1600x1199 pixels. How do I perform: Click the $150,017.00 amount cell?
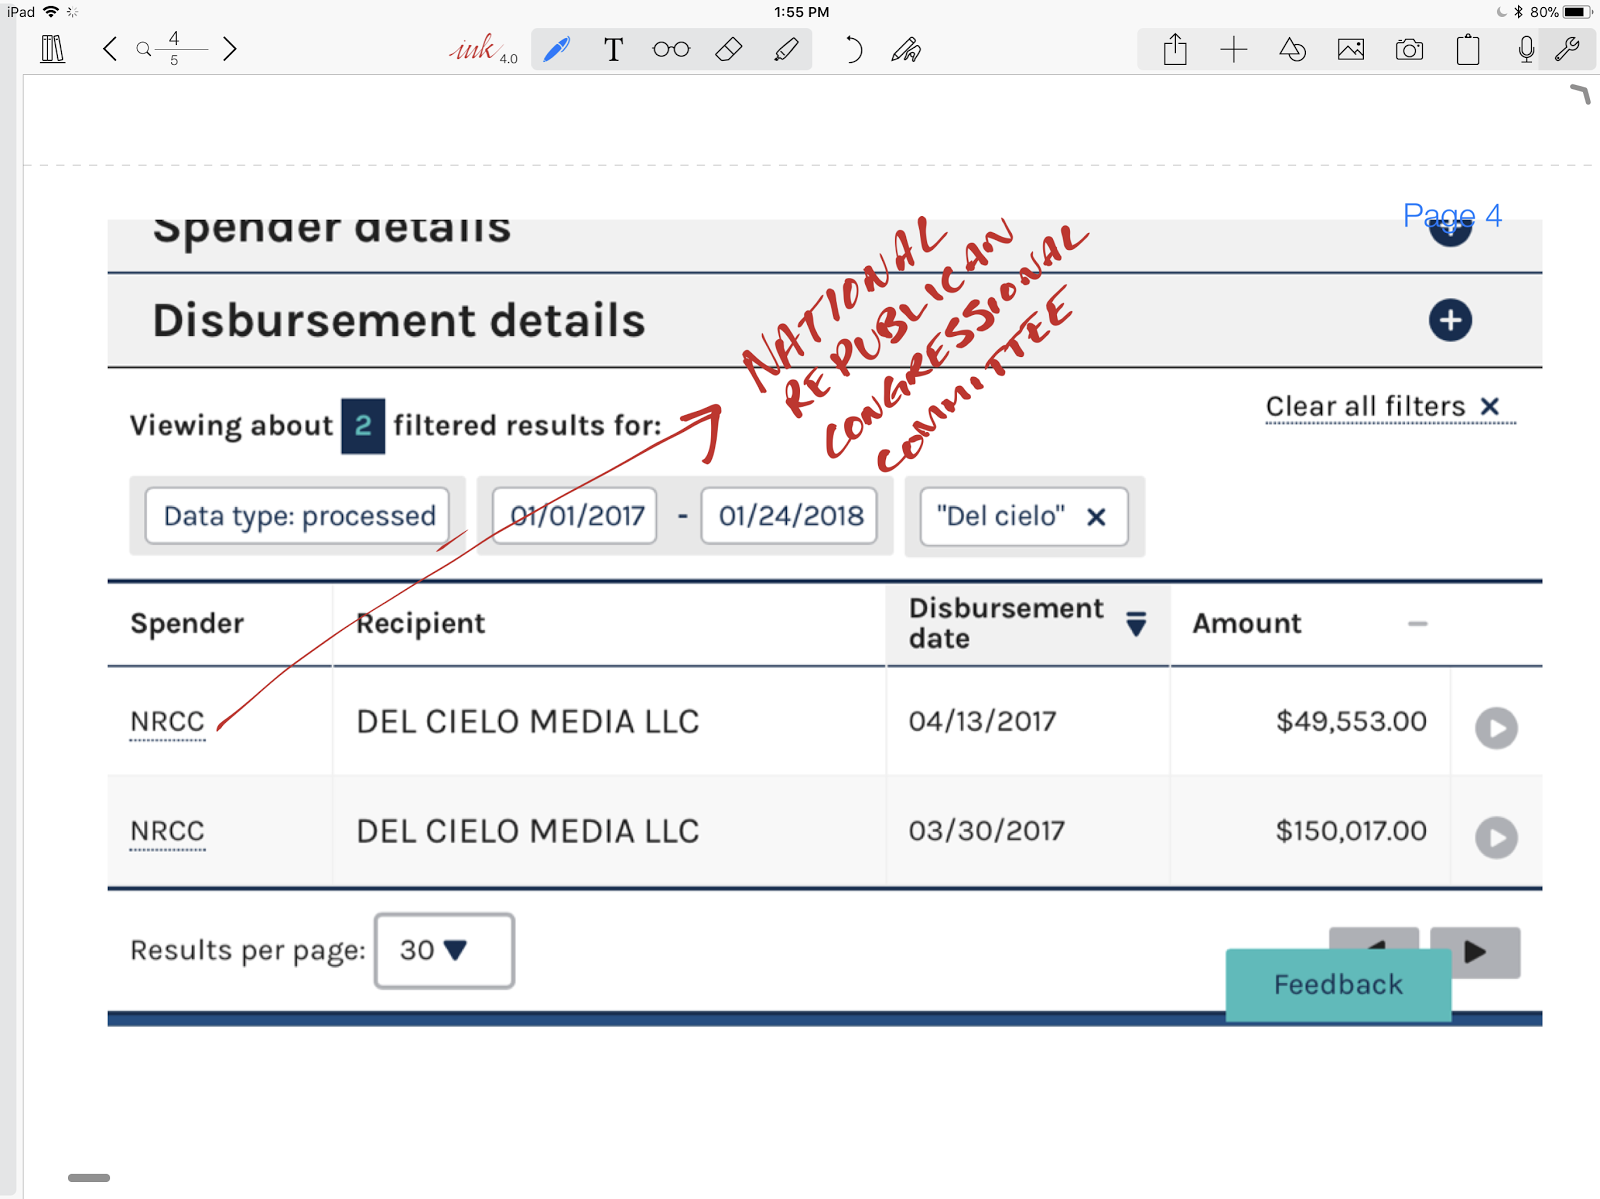click(1351, 832)
